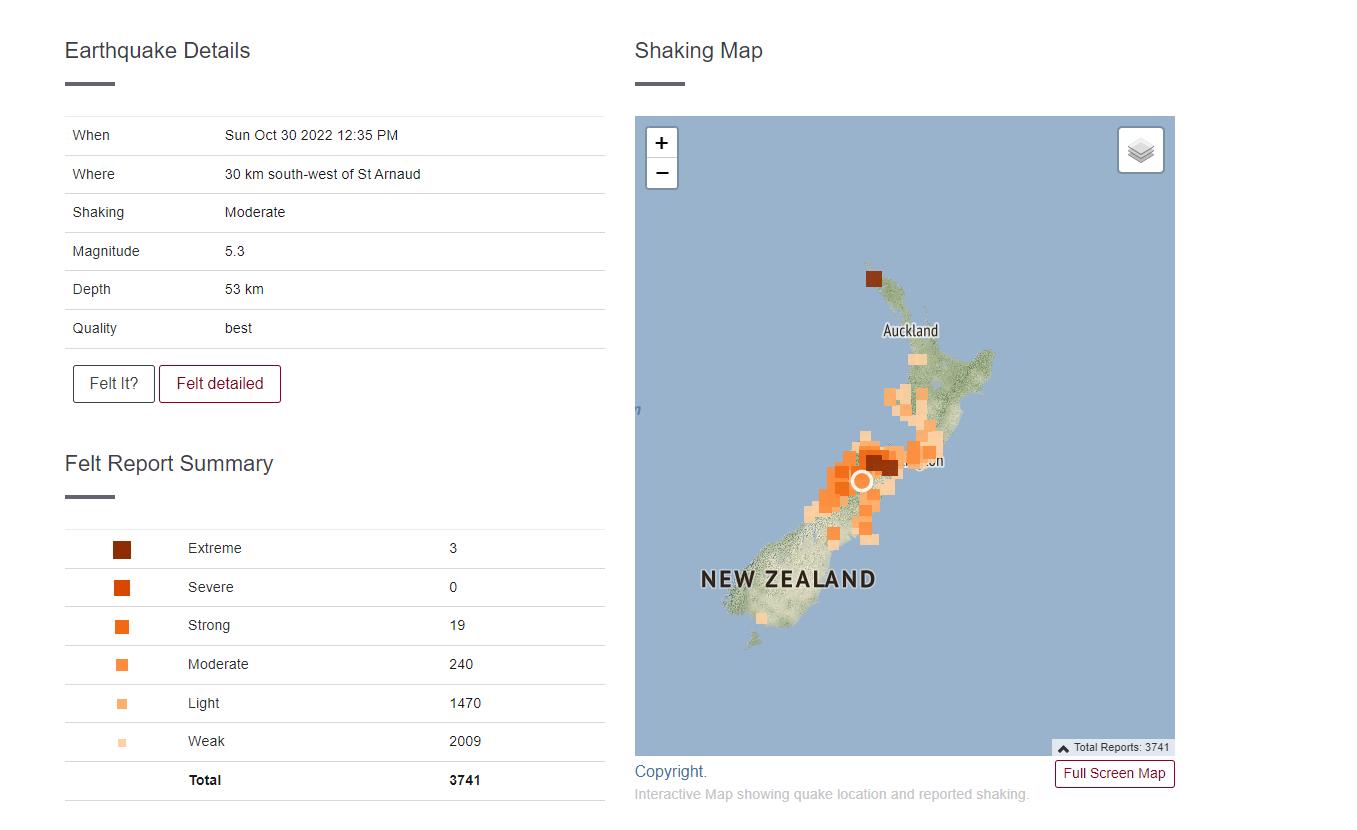This screenshot has height=830, width=1357.
Task: Open the Felt detailed report
Action: [x=220, y=384]
